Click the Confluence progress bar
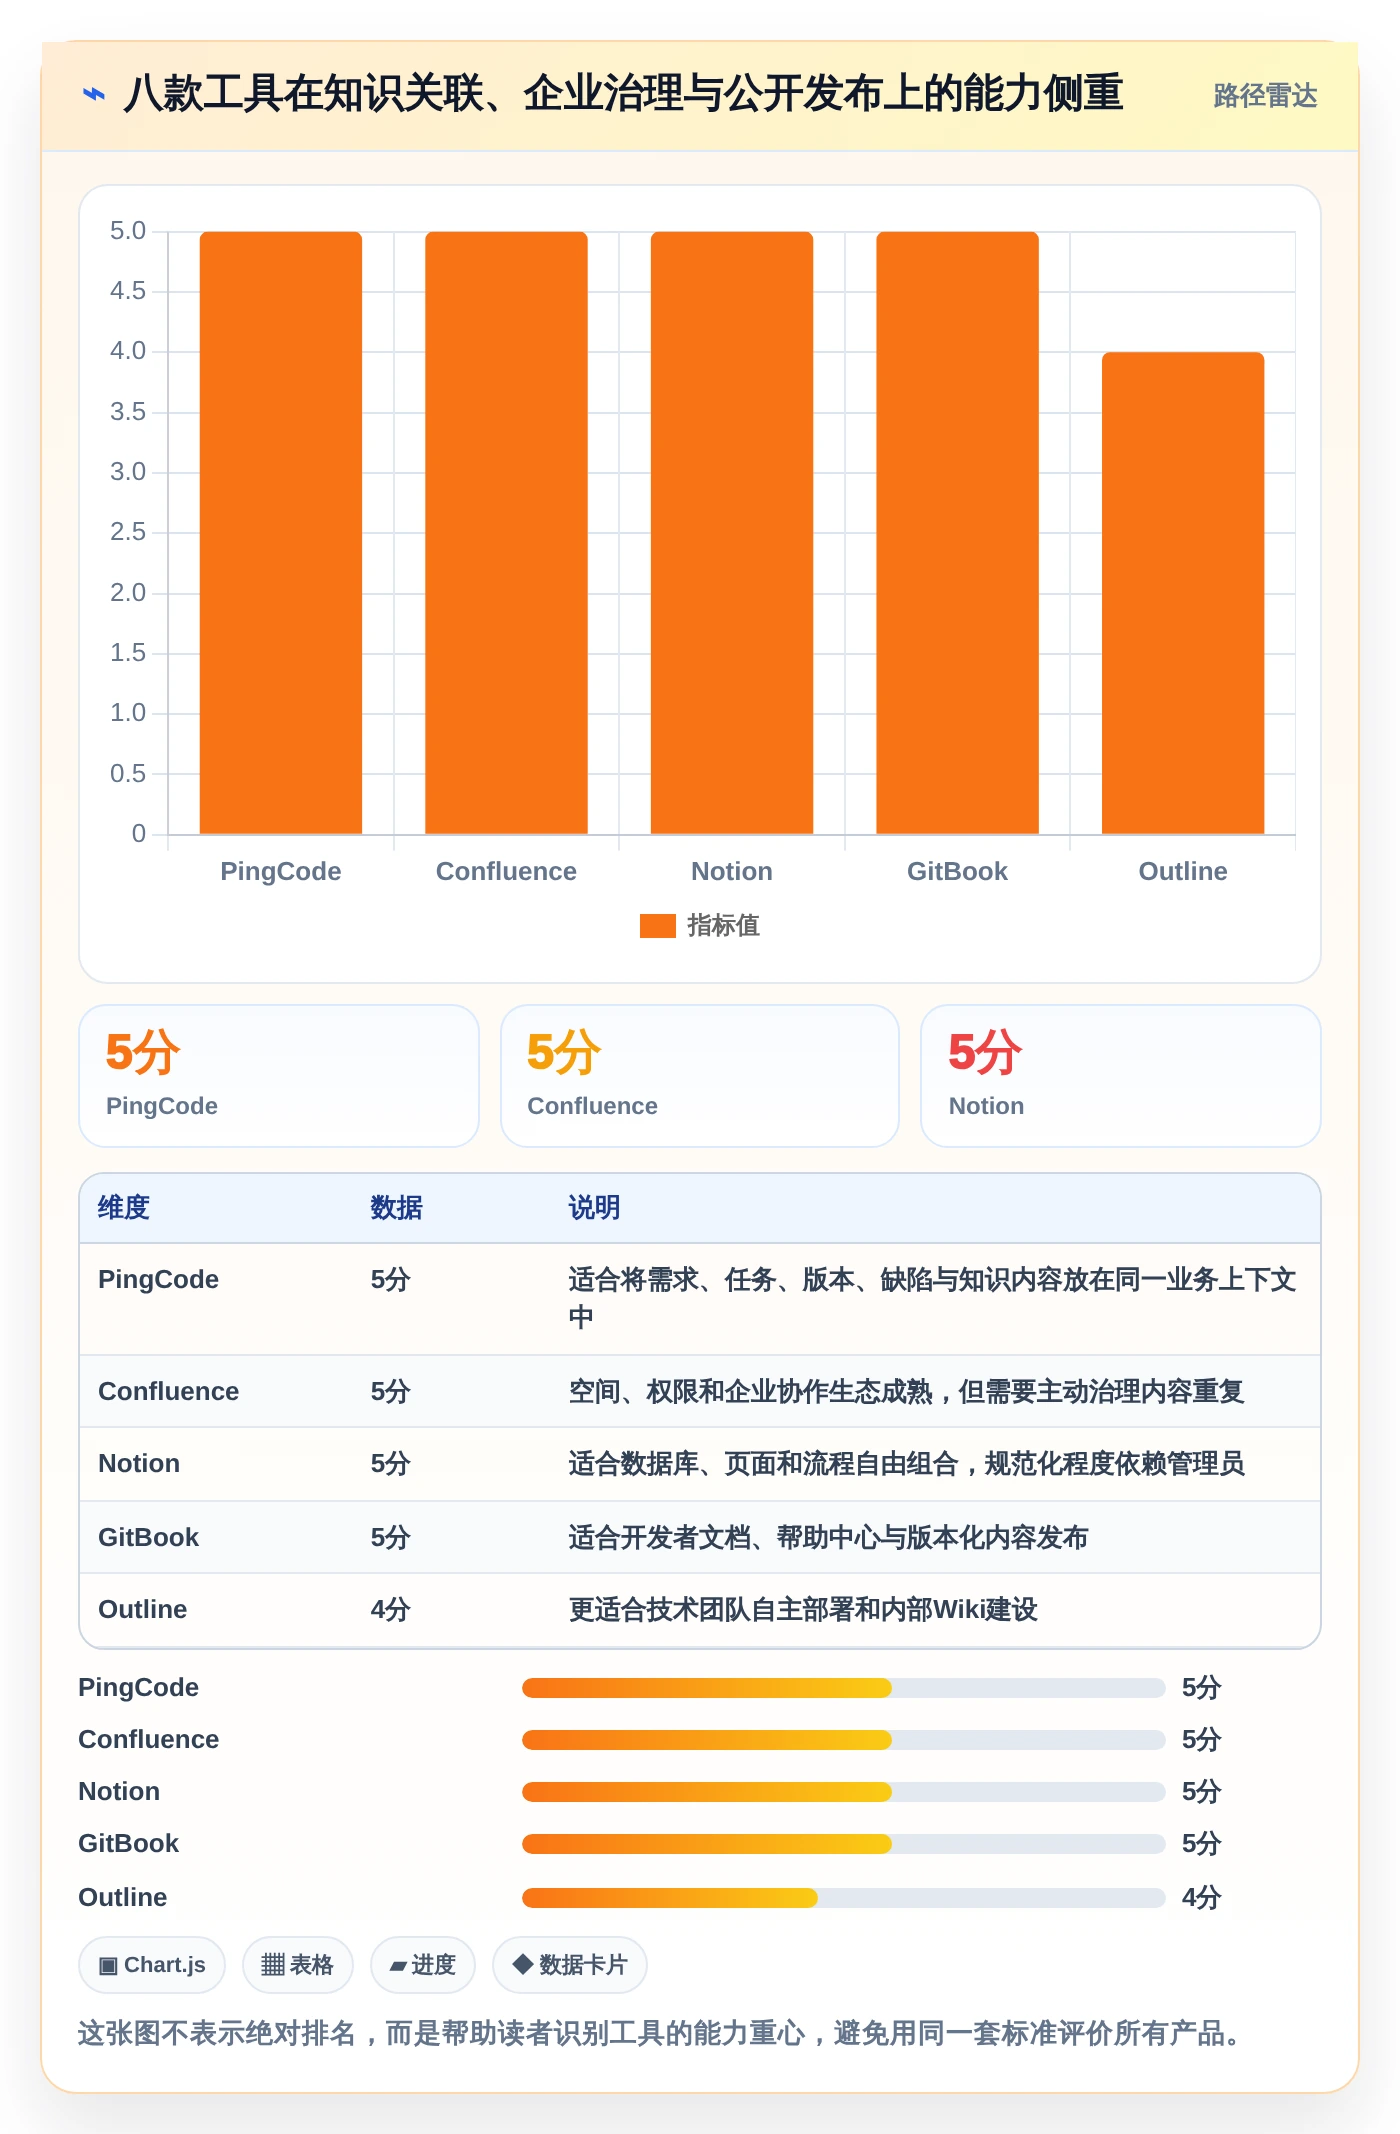The height and width of the screenshot is (2134, 1400). (843, 1740)
